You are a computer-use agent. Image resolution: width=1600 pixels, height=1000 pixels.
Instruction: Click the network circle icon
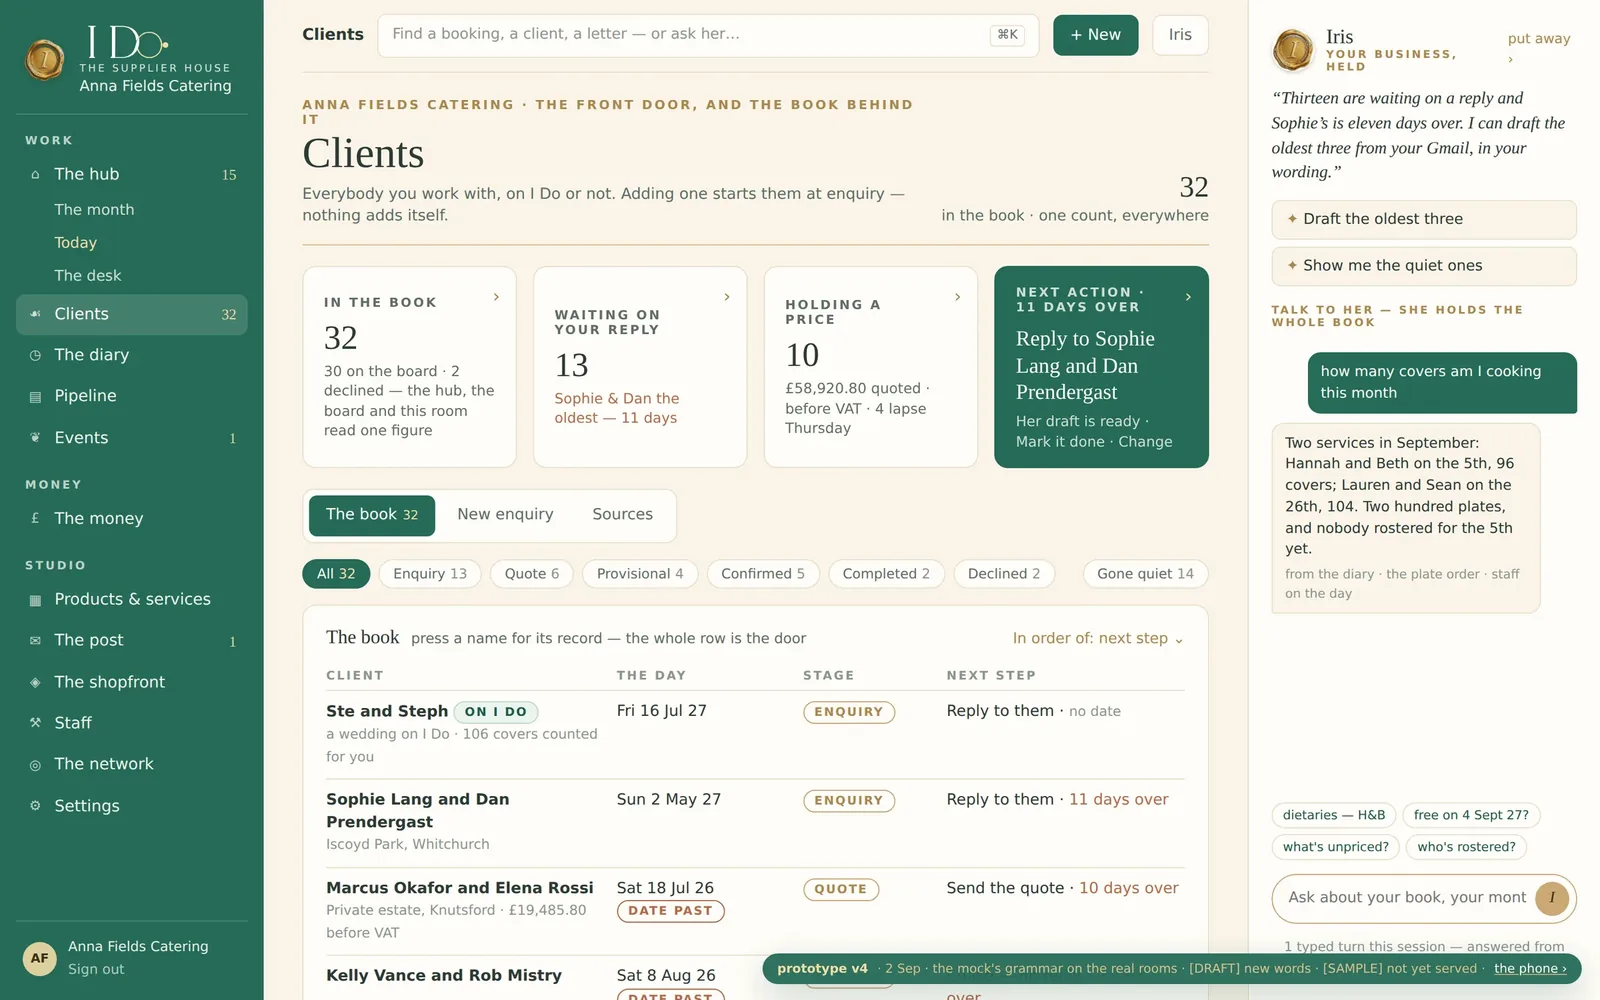35,764
